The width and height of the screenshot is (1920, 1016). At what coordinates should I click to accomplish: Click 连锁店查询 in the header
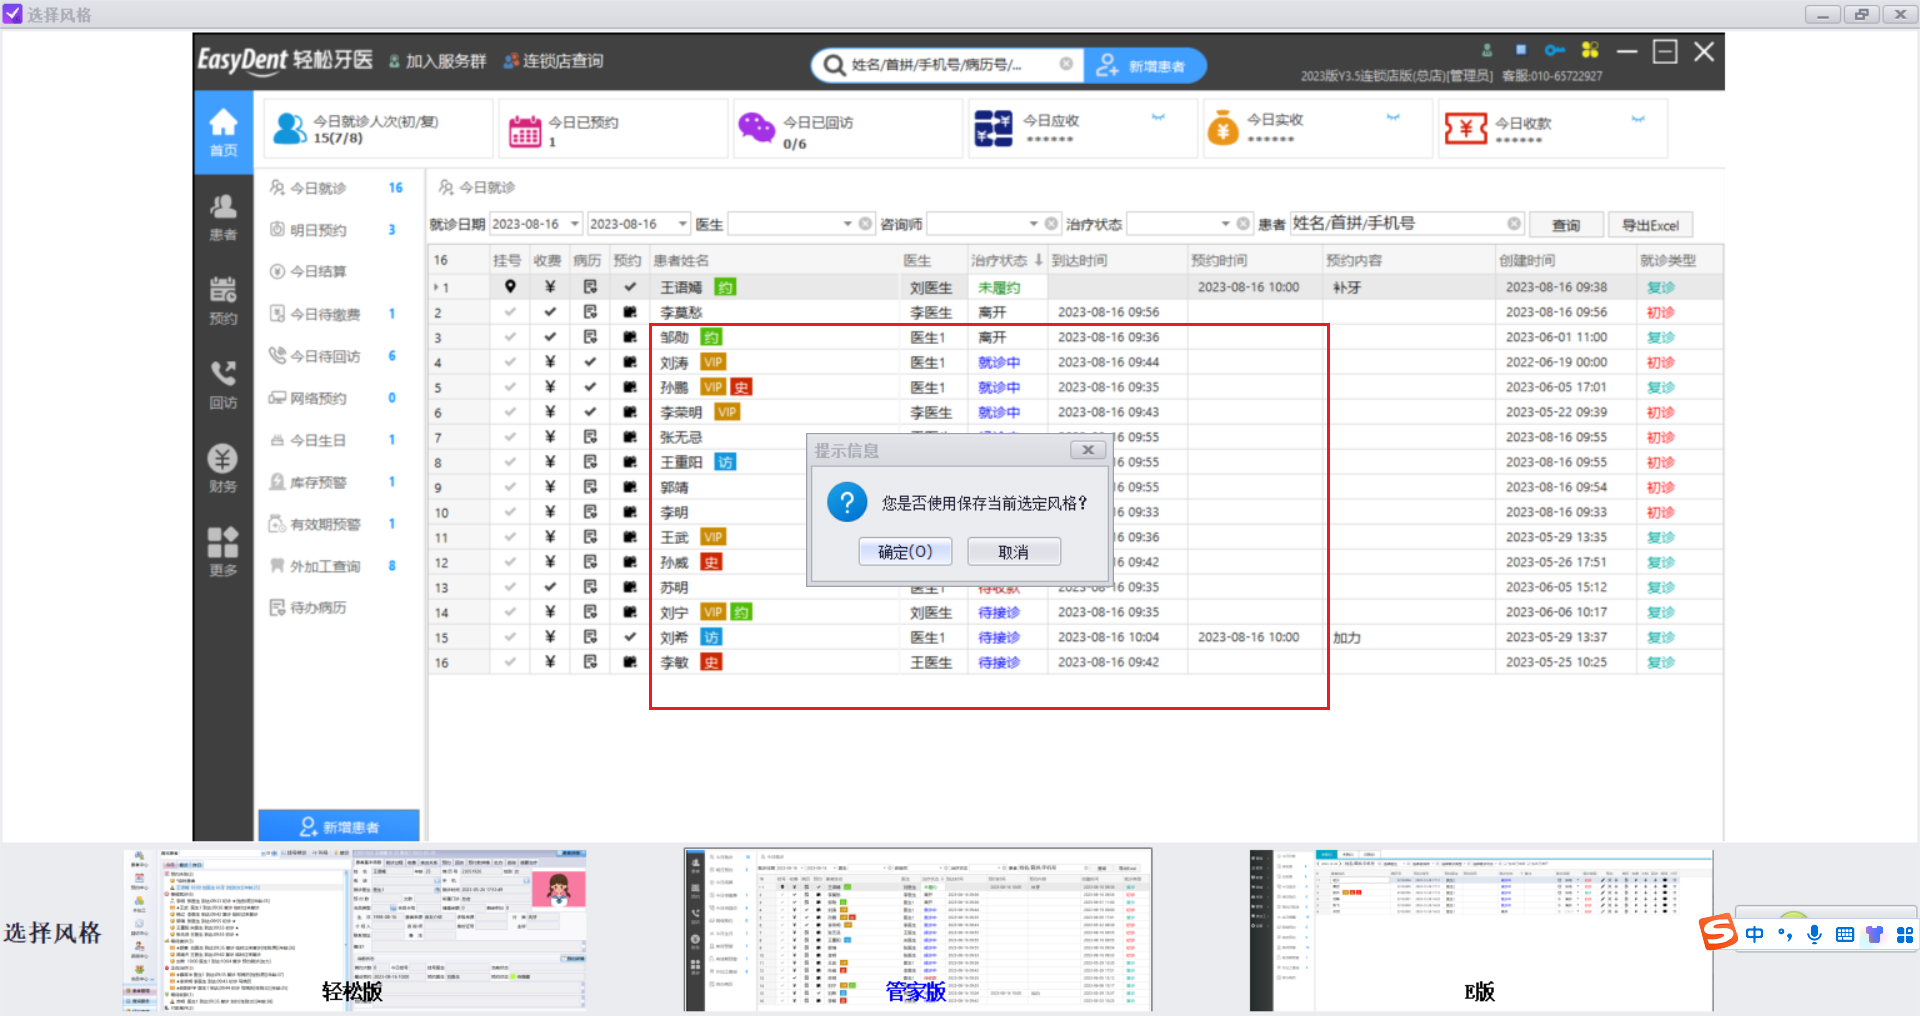(553, 61)
